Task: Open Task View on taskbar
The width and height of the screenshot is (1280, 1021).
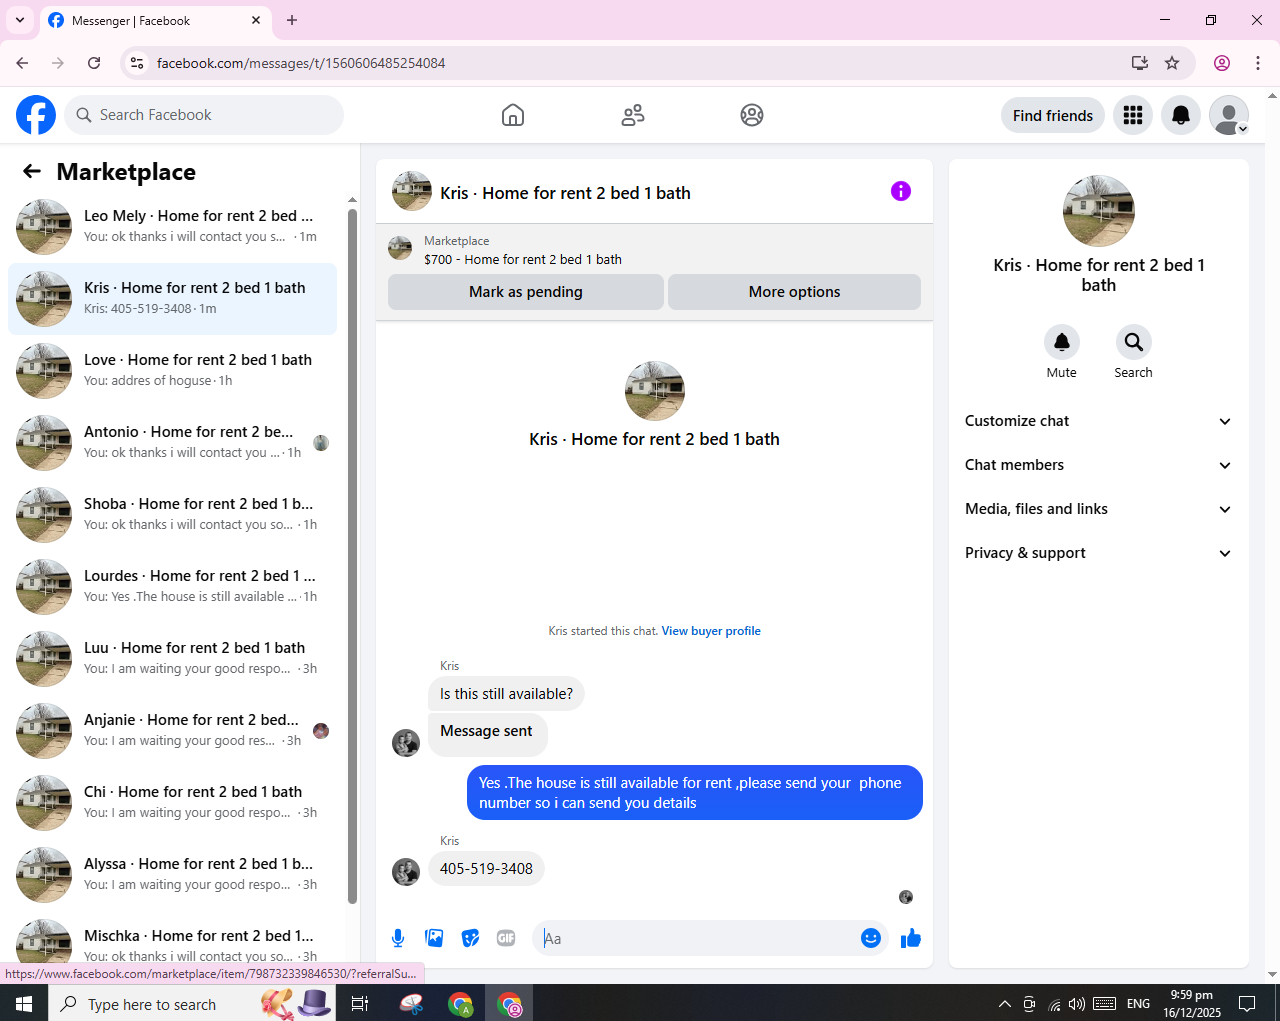Action: (360, 1003)
